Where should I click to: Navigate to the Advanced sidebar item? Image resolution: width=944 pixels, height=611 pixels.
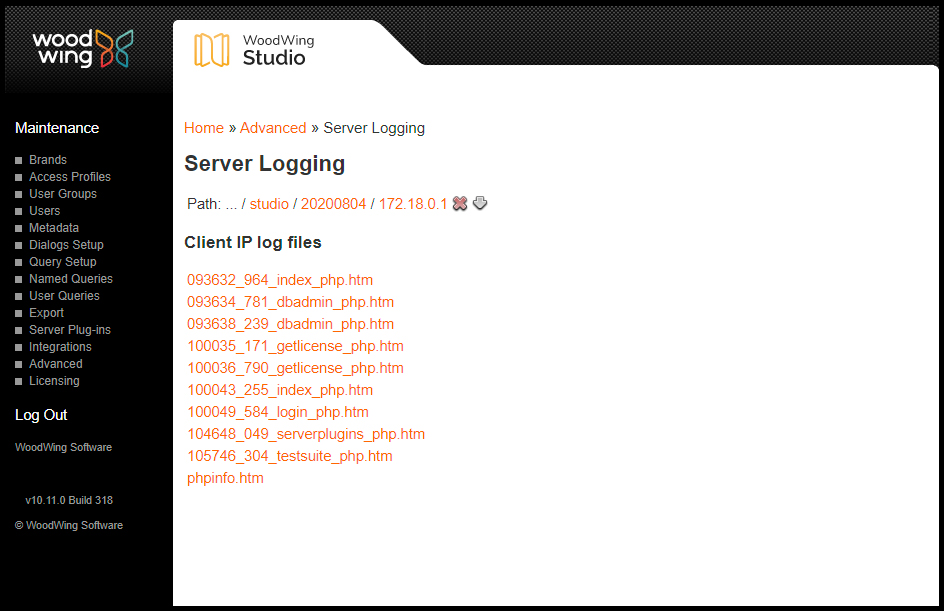point(56,364)
